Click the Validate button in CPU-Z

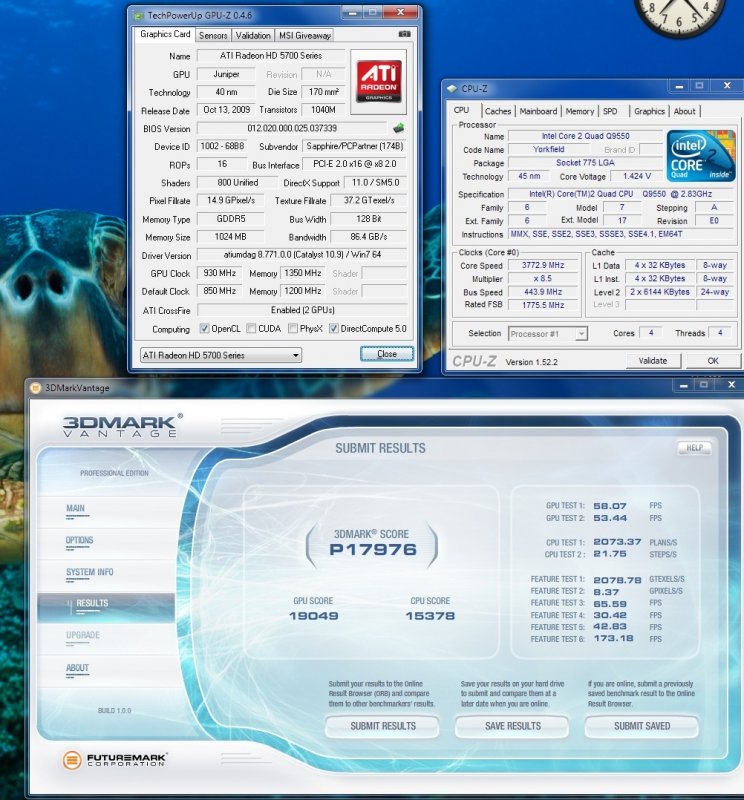(653, 361)
